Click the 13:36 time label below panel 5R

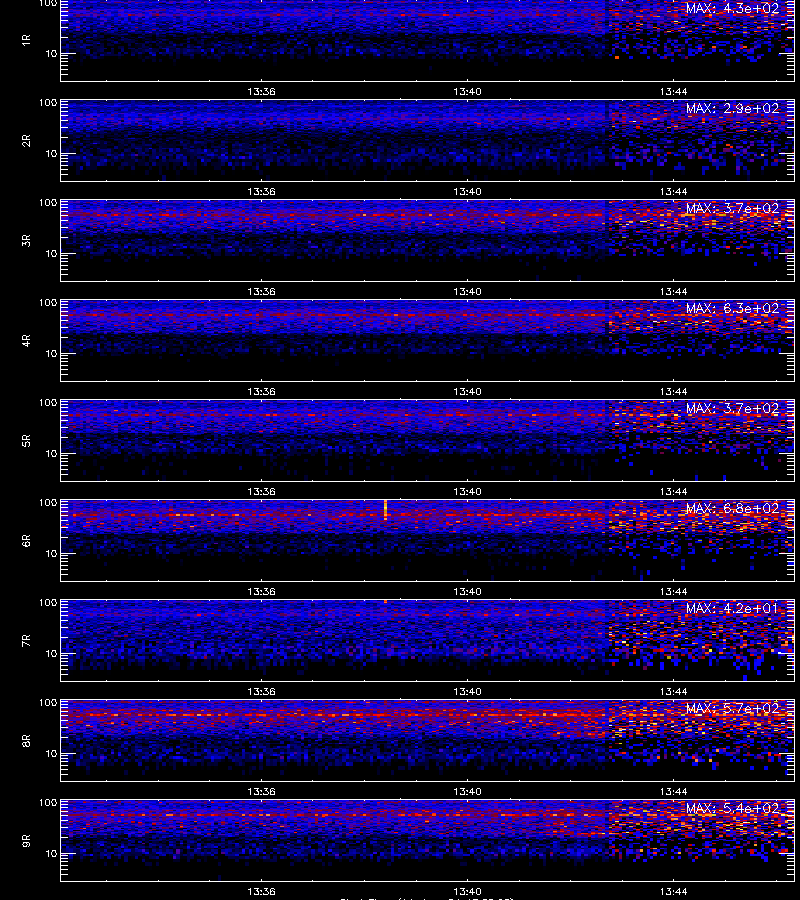[261, 491]
